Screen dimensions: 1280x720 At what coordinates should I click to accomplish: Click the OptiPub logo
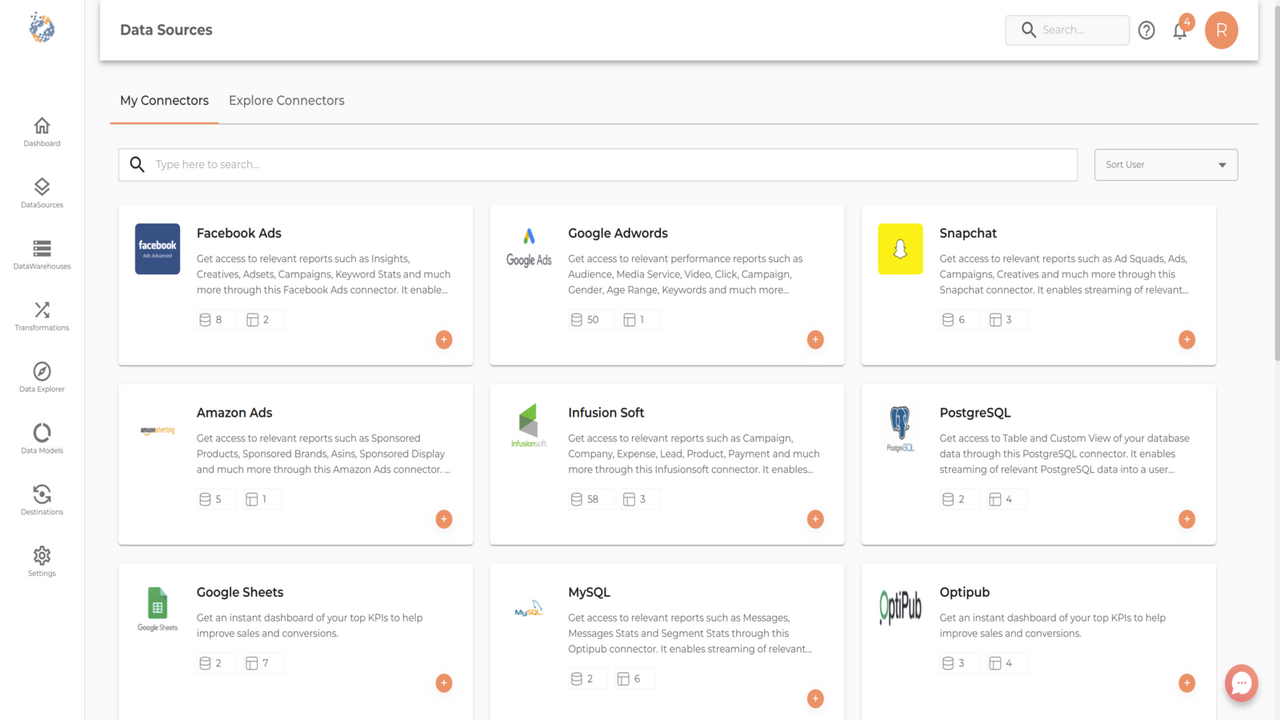900,607
